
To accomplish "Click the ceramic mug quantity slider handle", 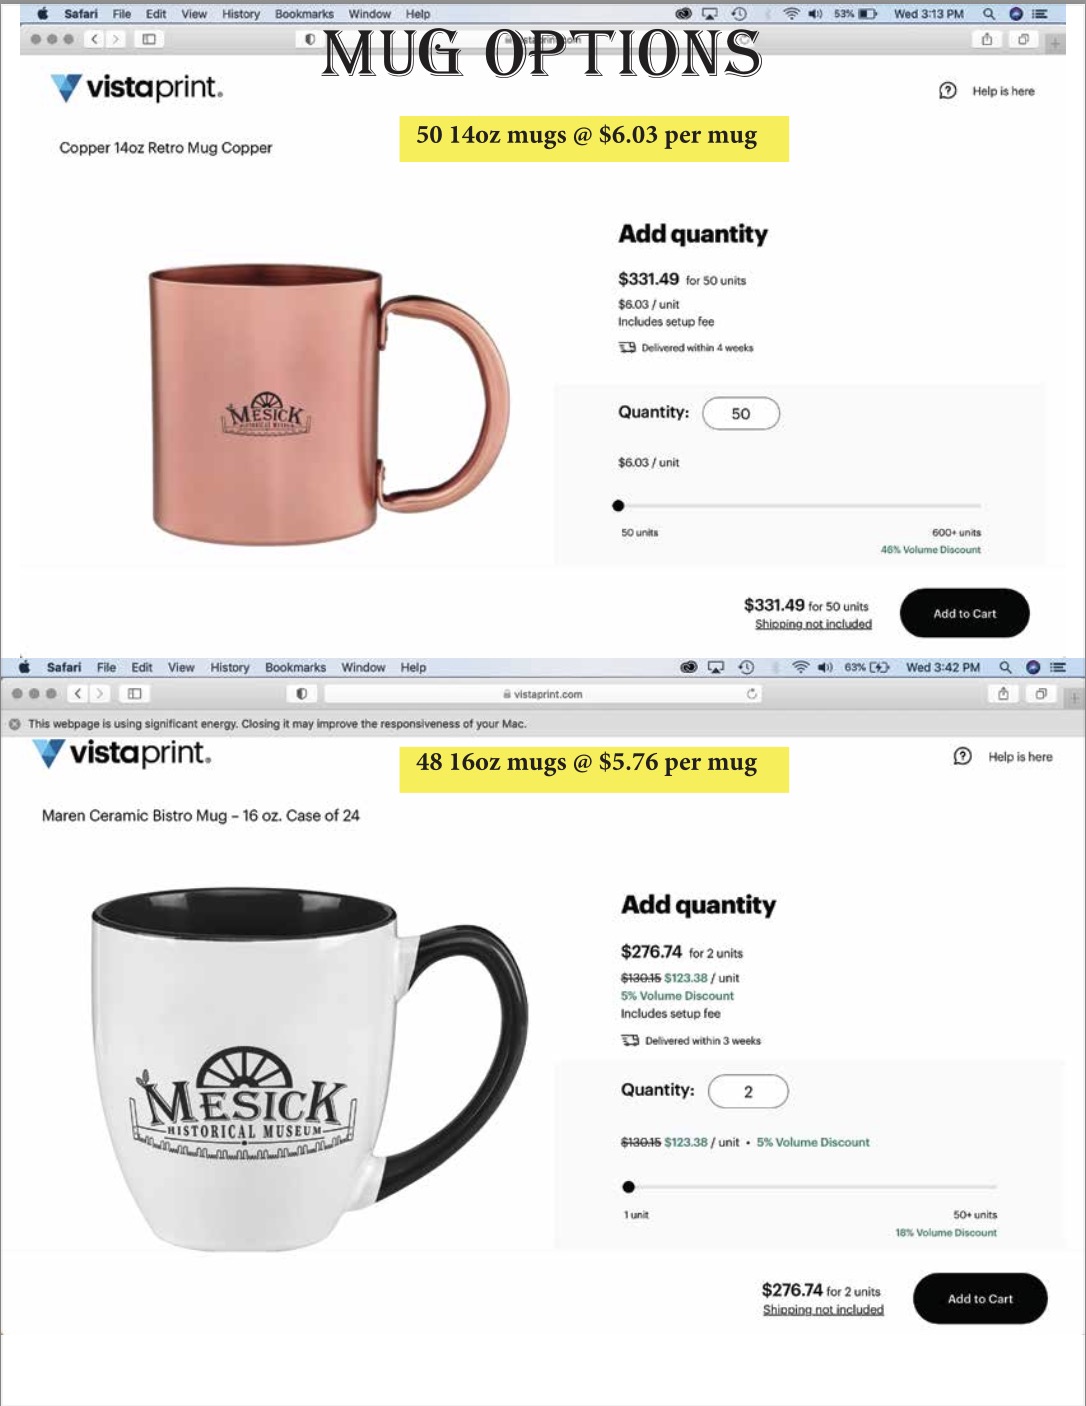I will pos(628,1187).
